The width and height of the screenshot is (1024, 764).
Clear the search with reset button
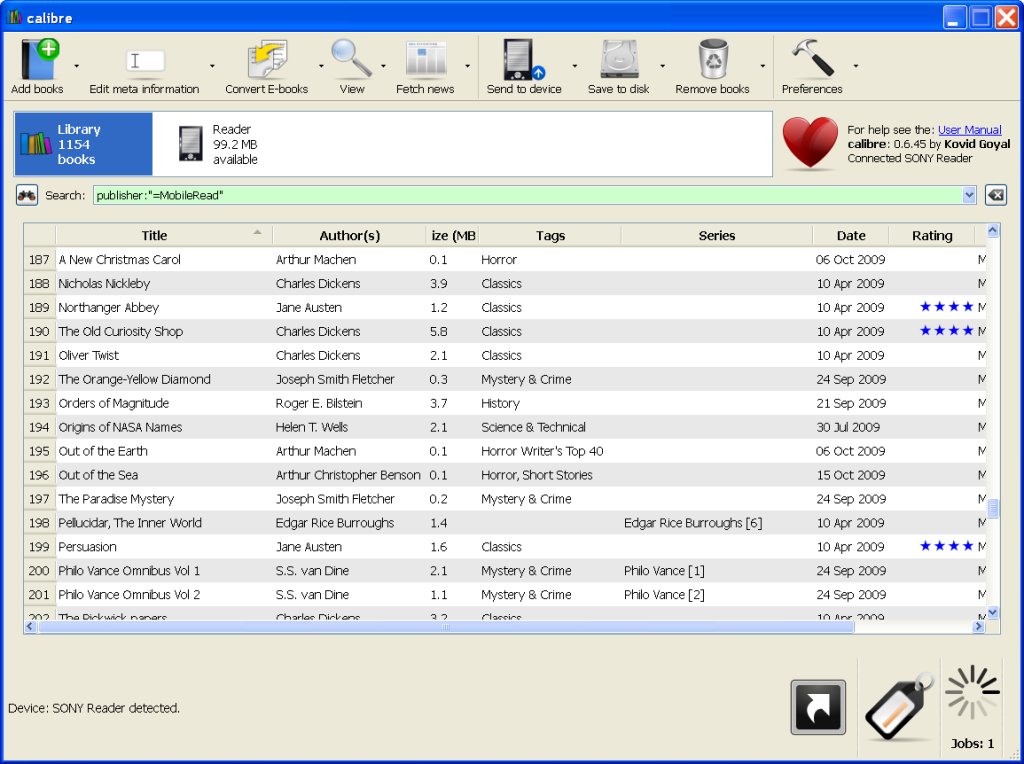coord(995,196)
